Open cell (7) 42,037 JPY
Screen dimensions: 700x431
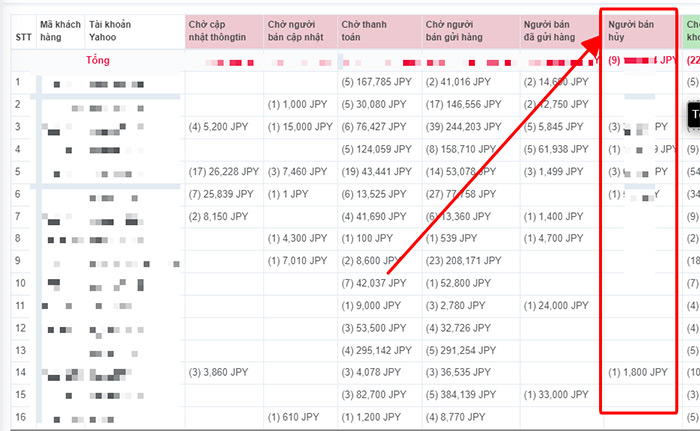point(374,283)
